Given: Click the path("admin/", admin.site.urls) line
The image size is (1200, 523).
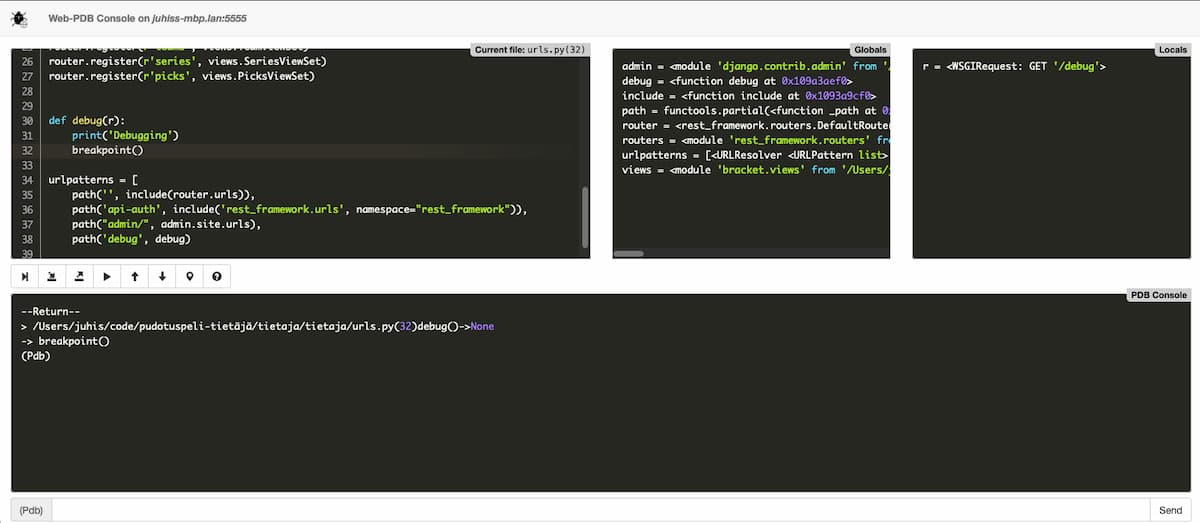Looking at the screenshot, I should point(166,224).
